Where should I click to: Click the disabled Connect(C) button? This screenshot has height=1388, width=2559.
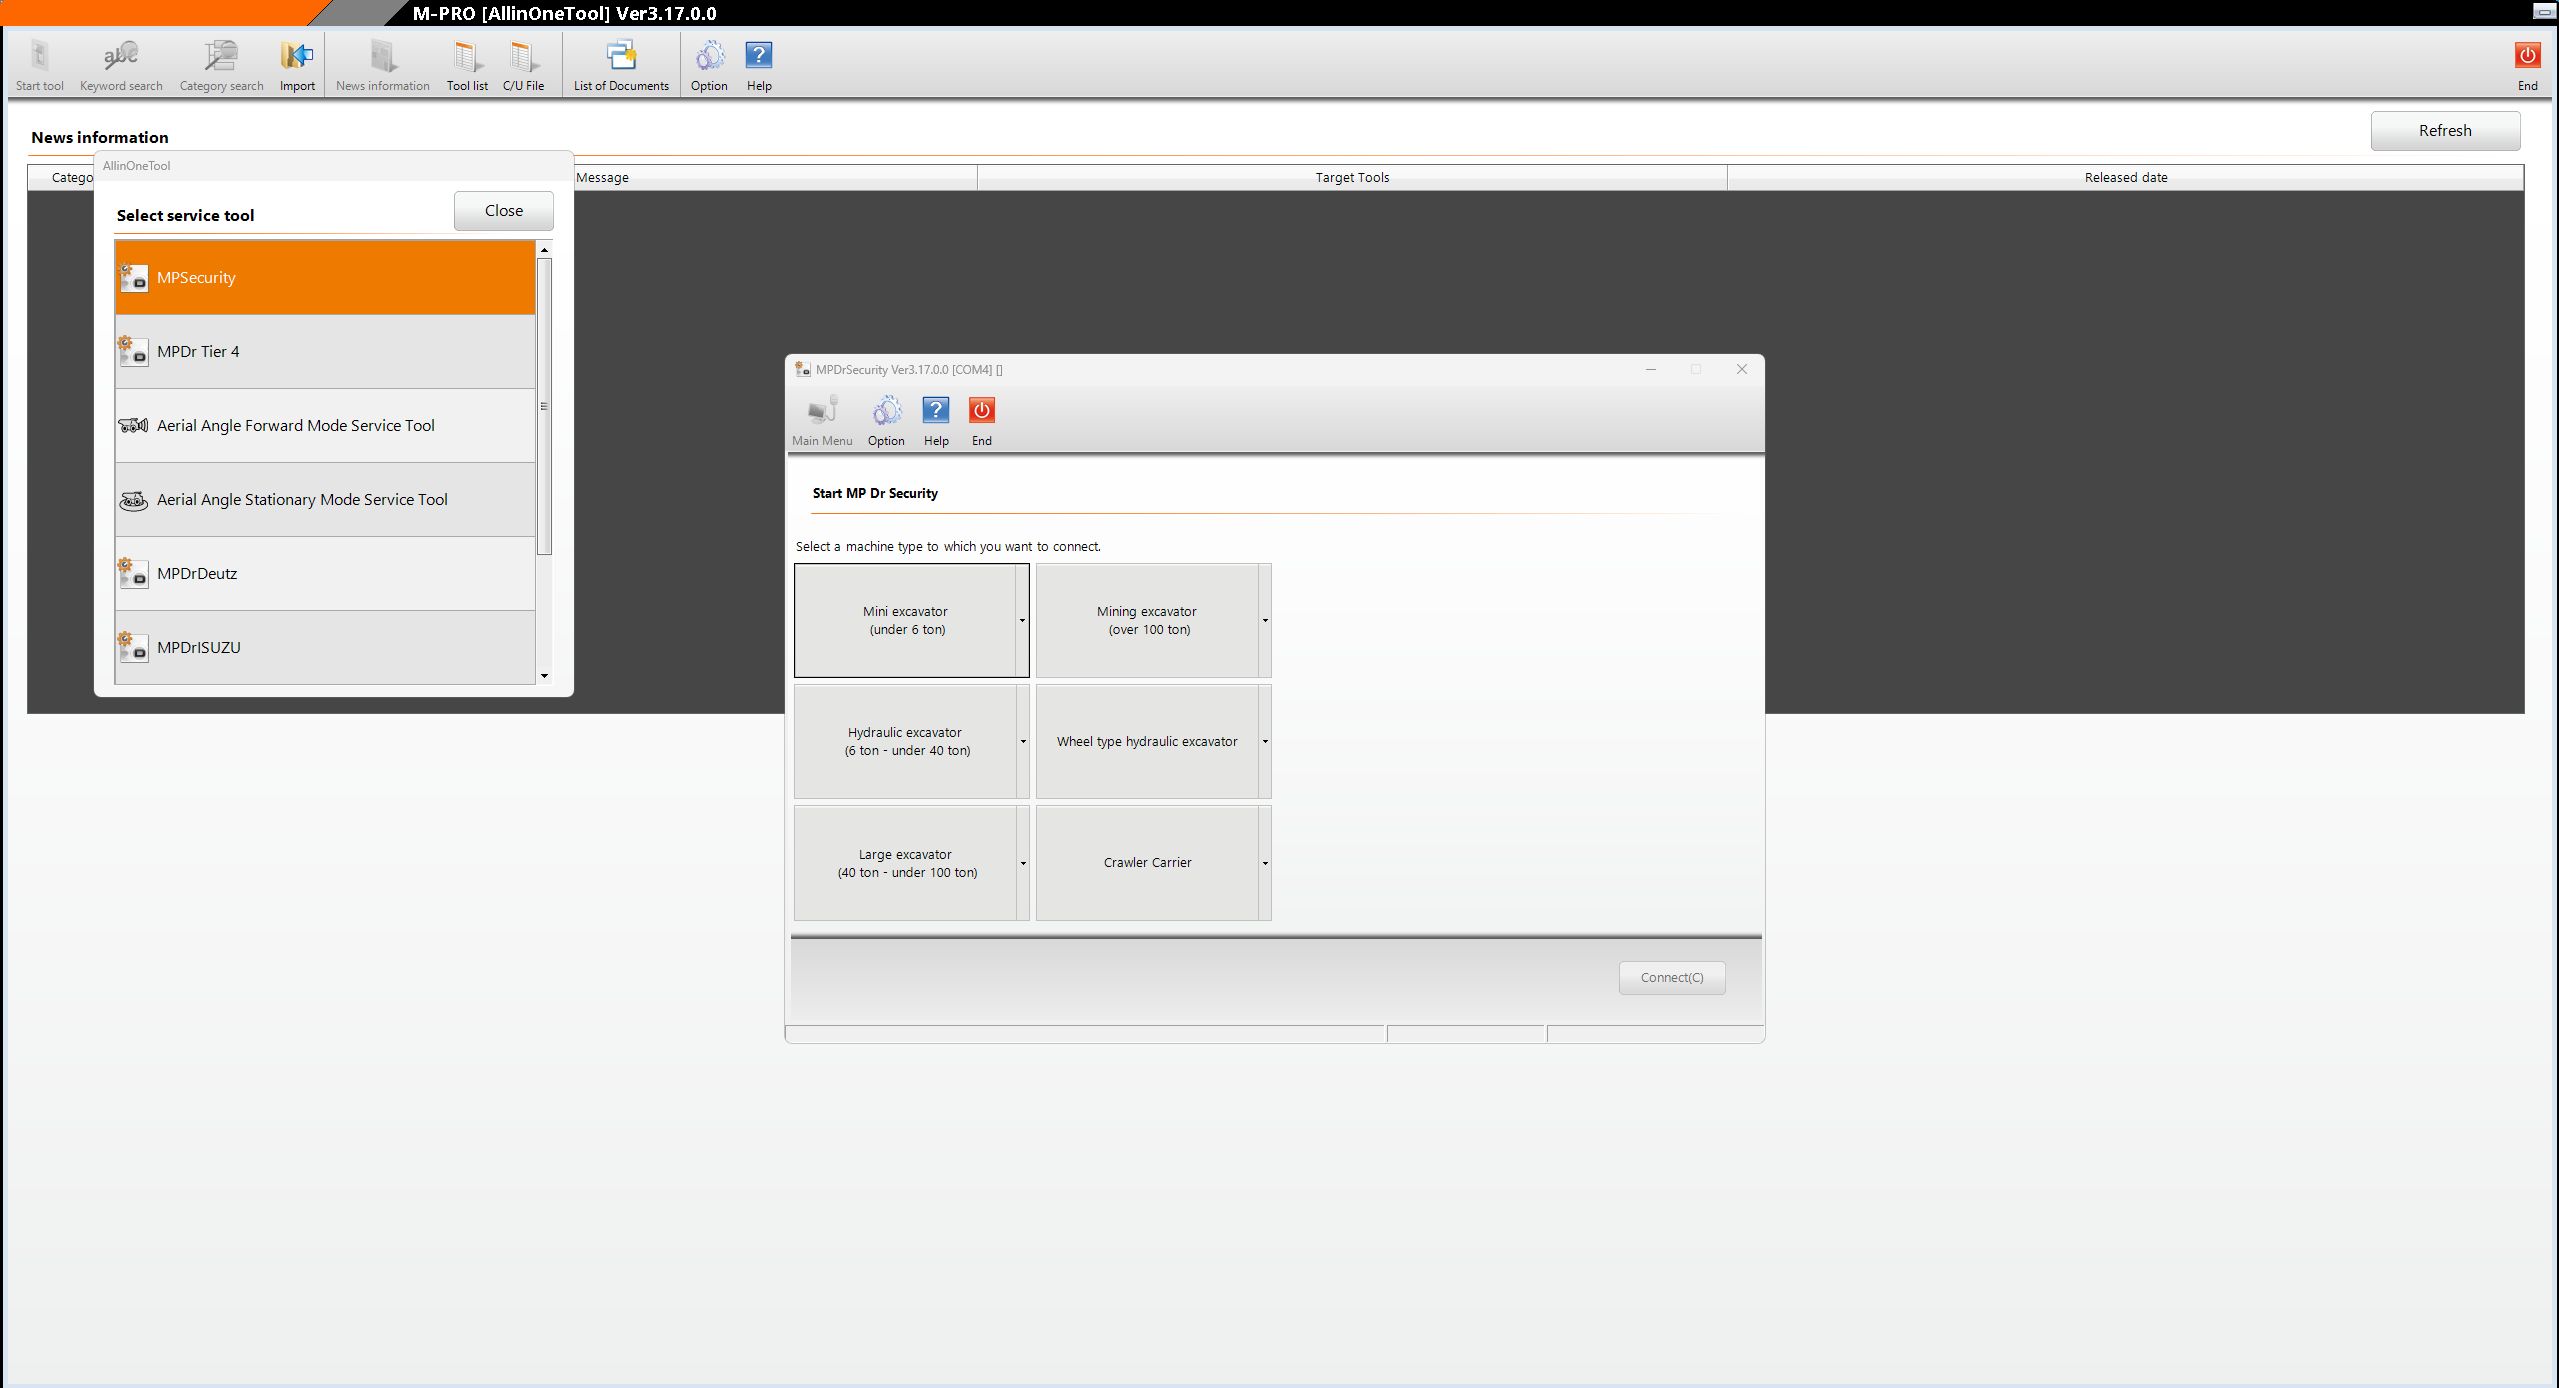1672,978
